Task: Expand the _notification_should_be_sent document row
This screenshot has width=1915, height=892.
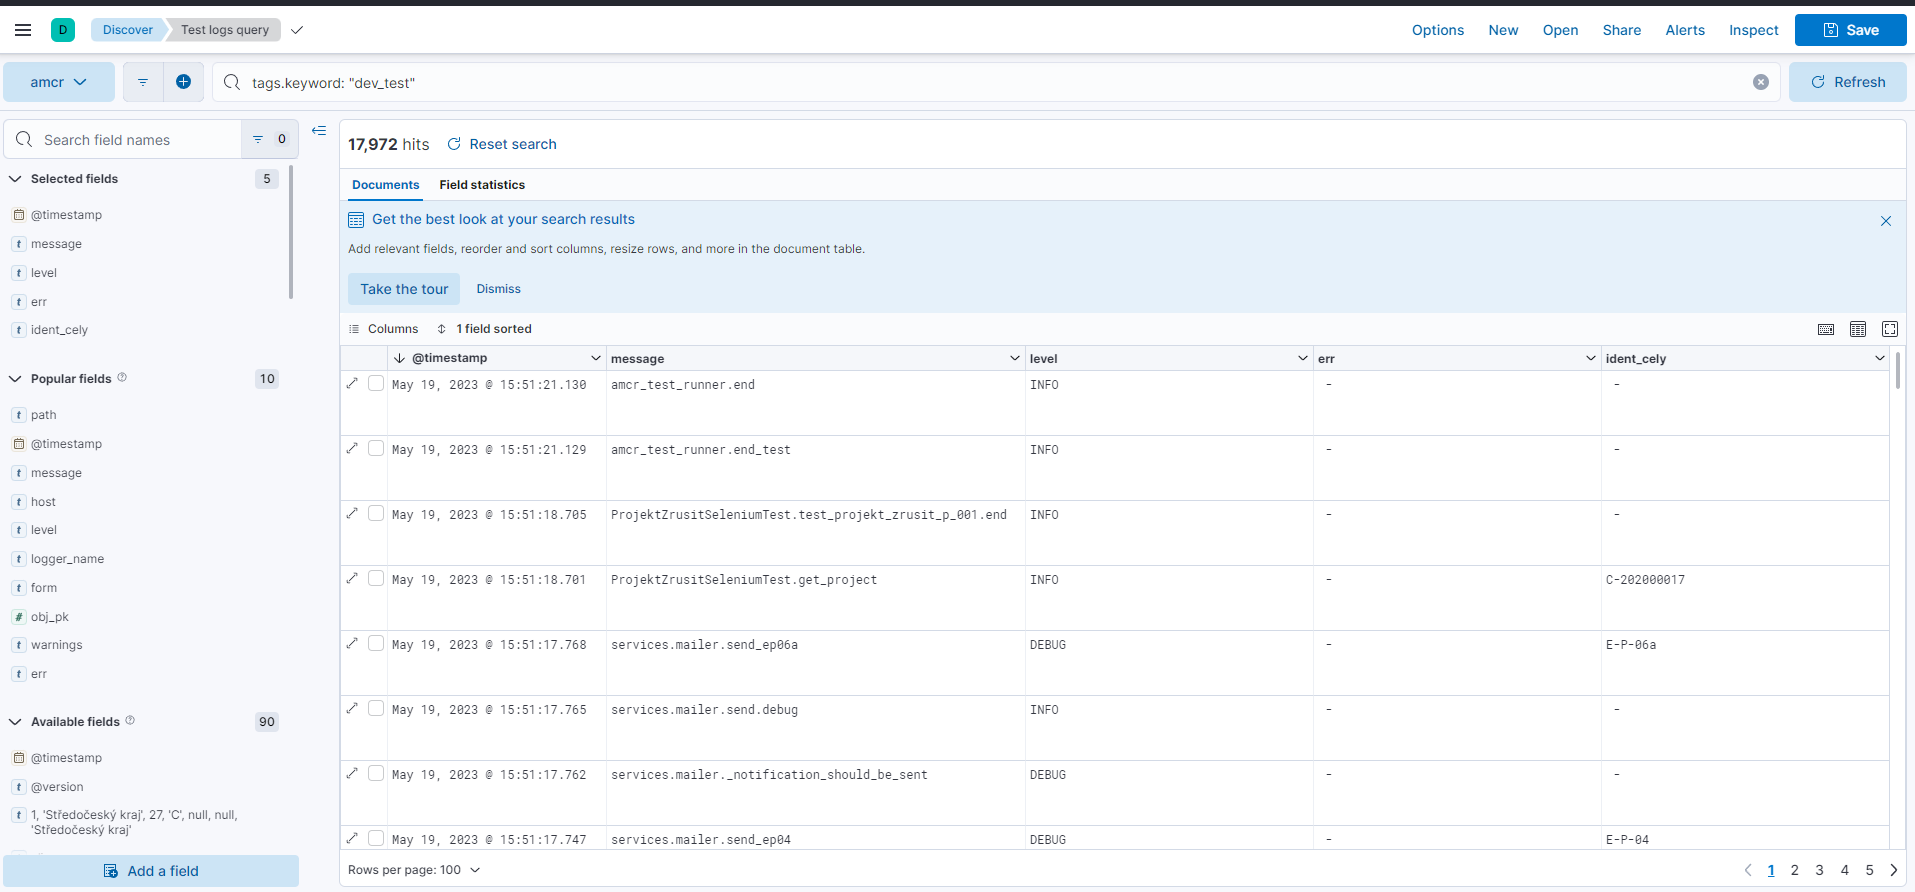Action: (352, 773)
